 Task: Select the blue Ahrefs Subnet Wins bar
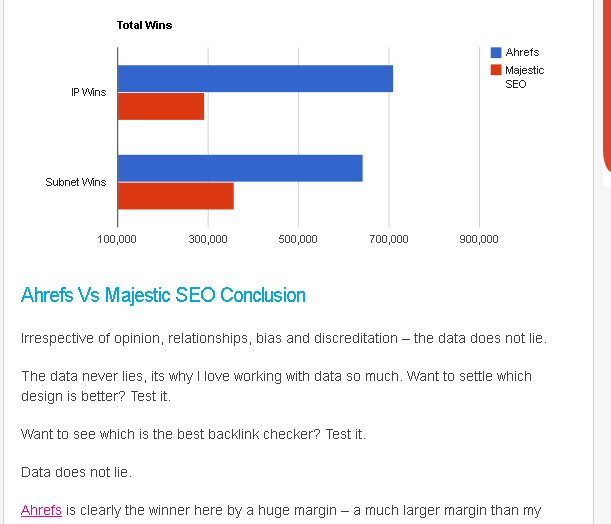[x=240, y=168]
